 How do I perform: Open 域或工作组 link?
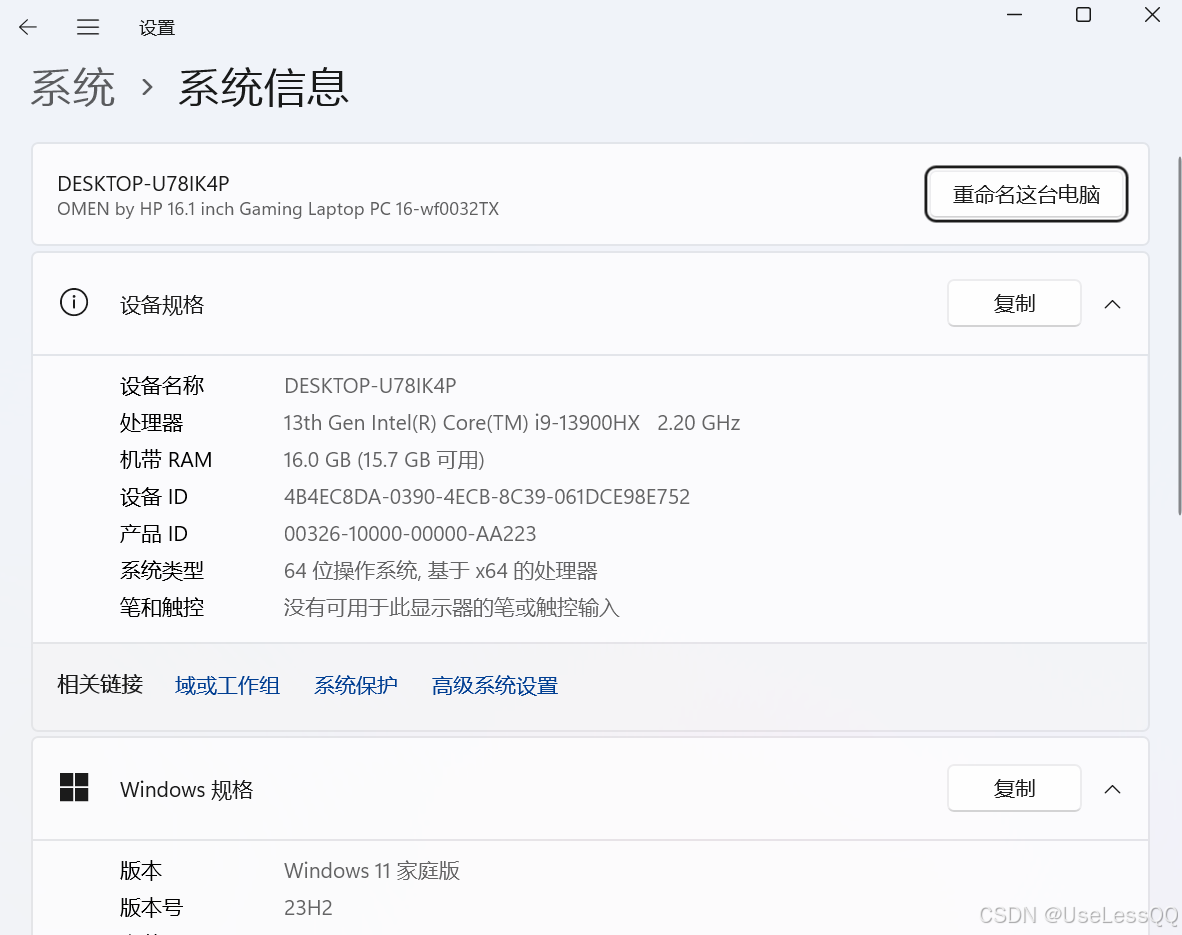tap(227, 685)
